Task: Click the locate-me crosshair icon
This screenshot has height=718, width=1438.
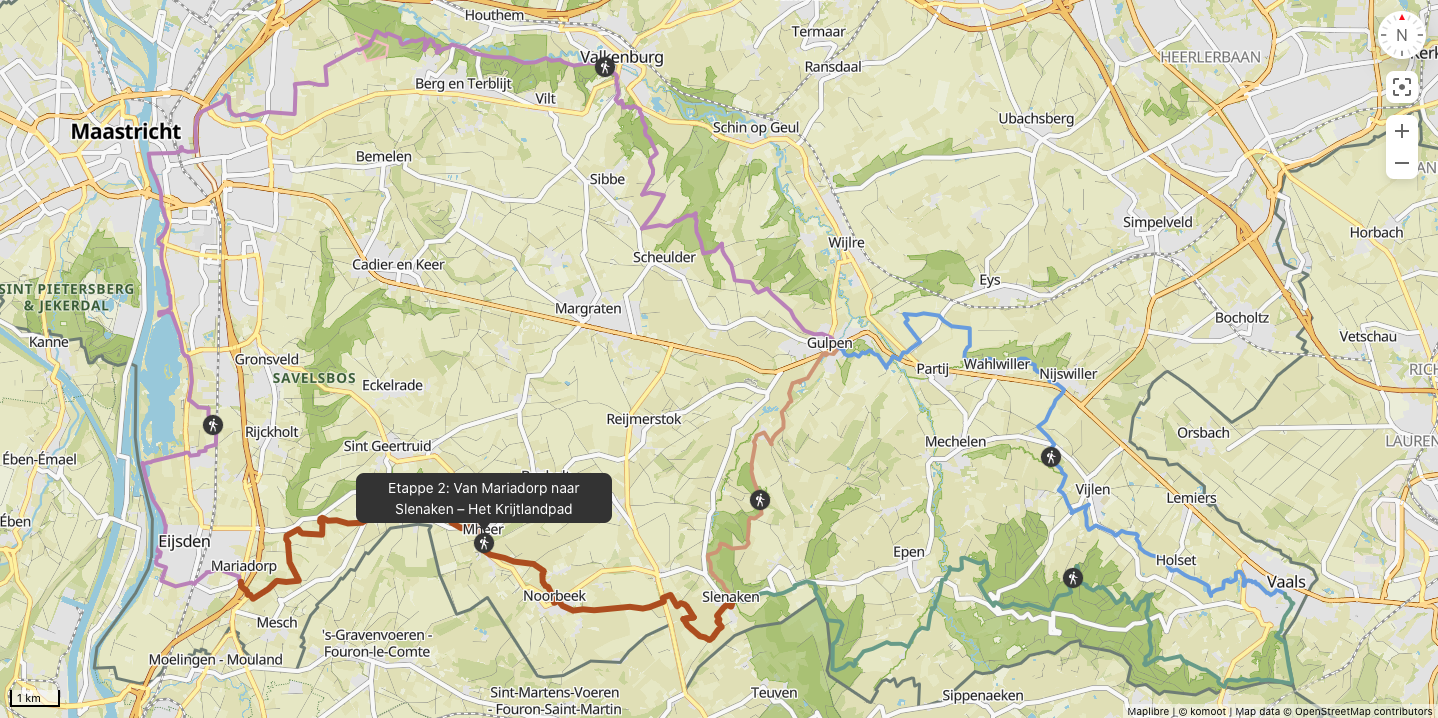Action: pyautogui.click(x=1401, y=87)
